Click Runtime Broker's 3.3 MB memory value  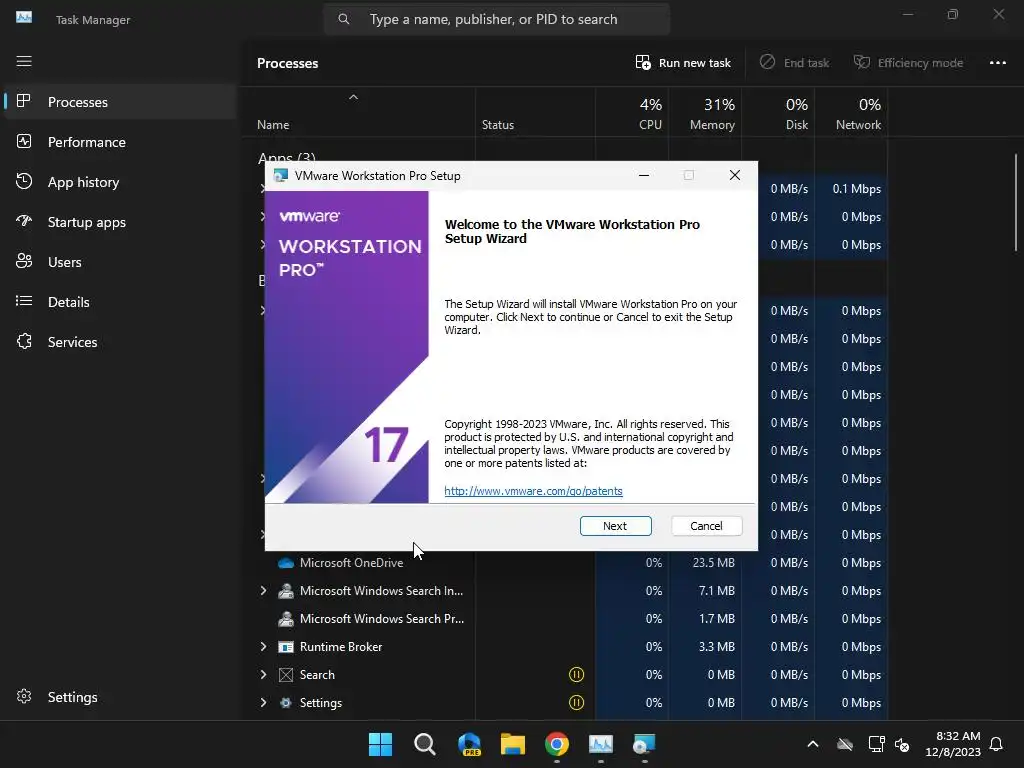pyautogui.click(x=716, y=647)
